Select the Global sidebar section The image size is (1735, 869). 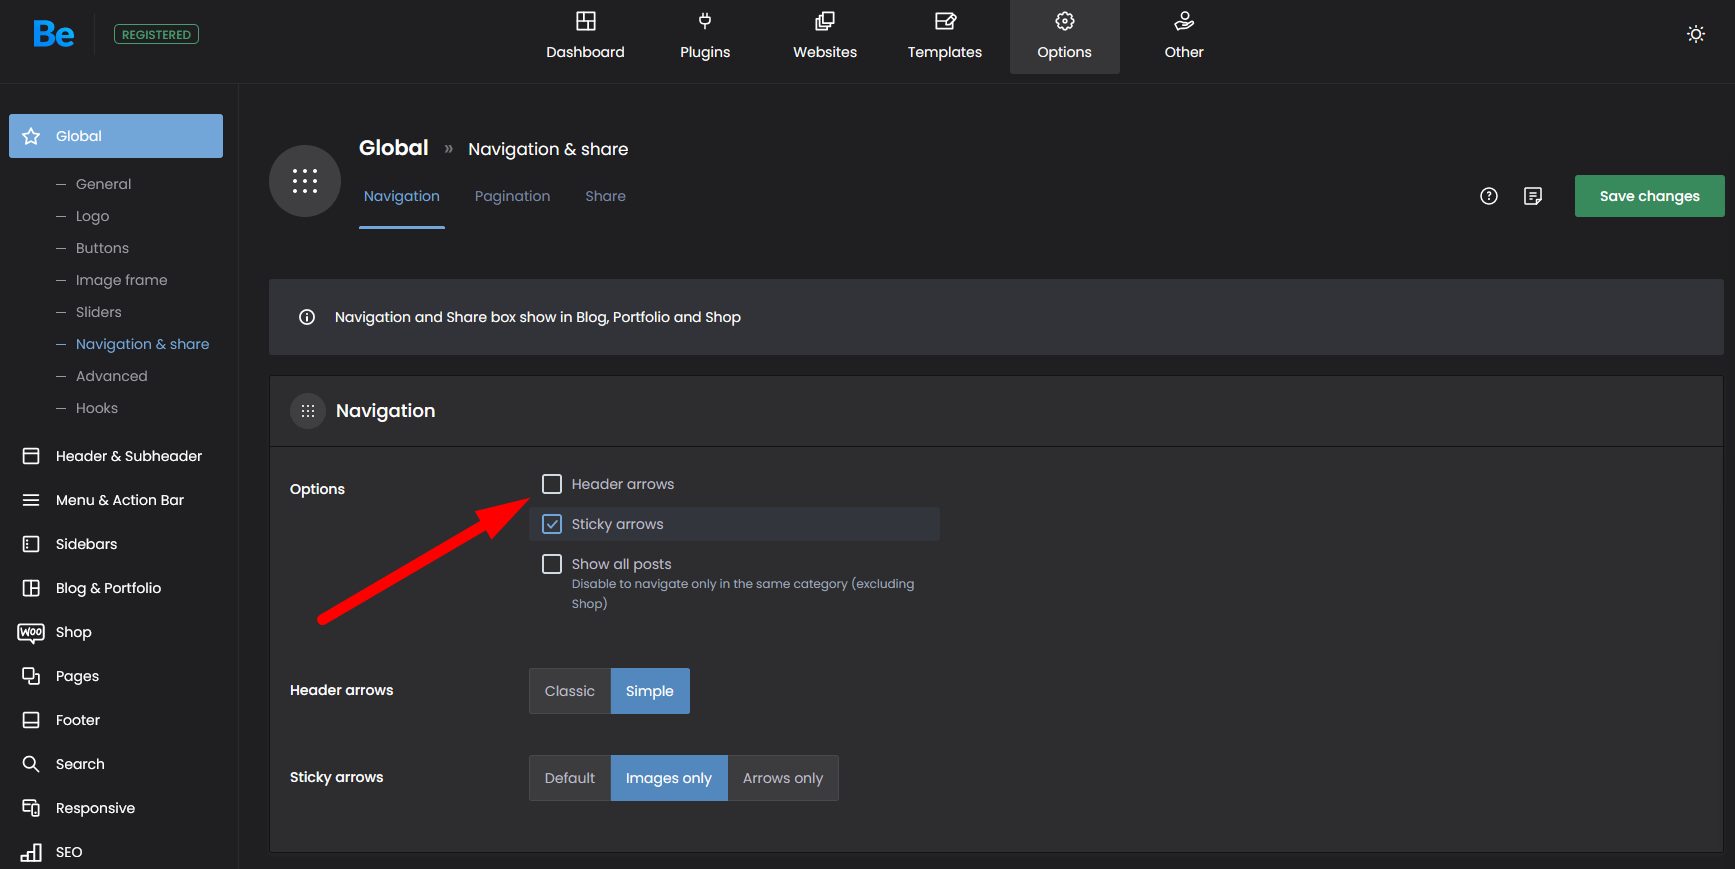(x=116, y=136)
